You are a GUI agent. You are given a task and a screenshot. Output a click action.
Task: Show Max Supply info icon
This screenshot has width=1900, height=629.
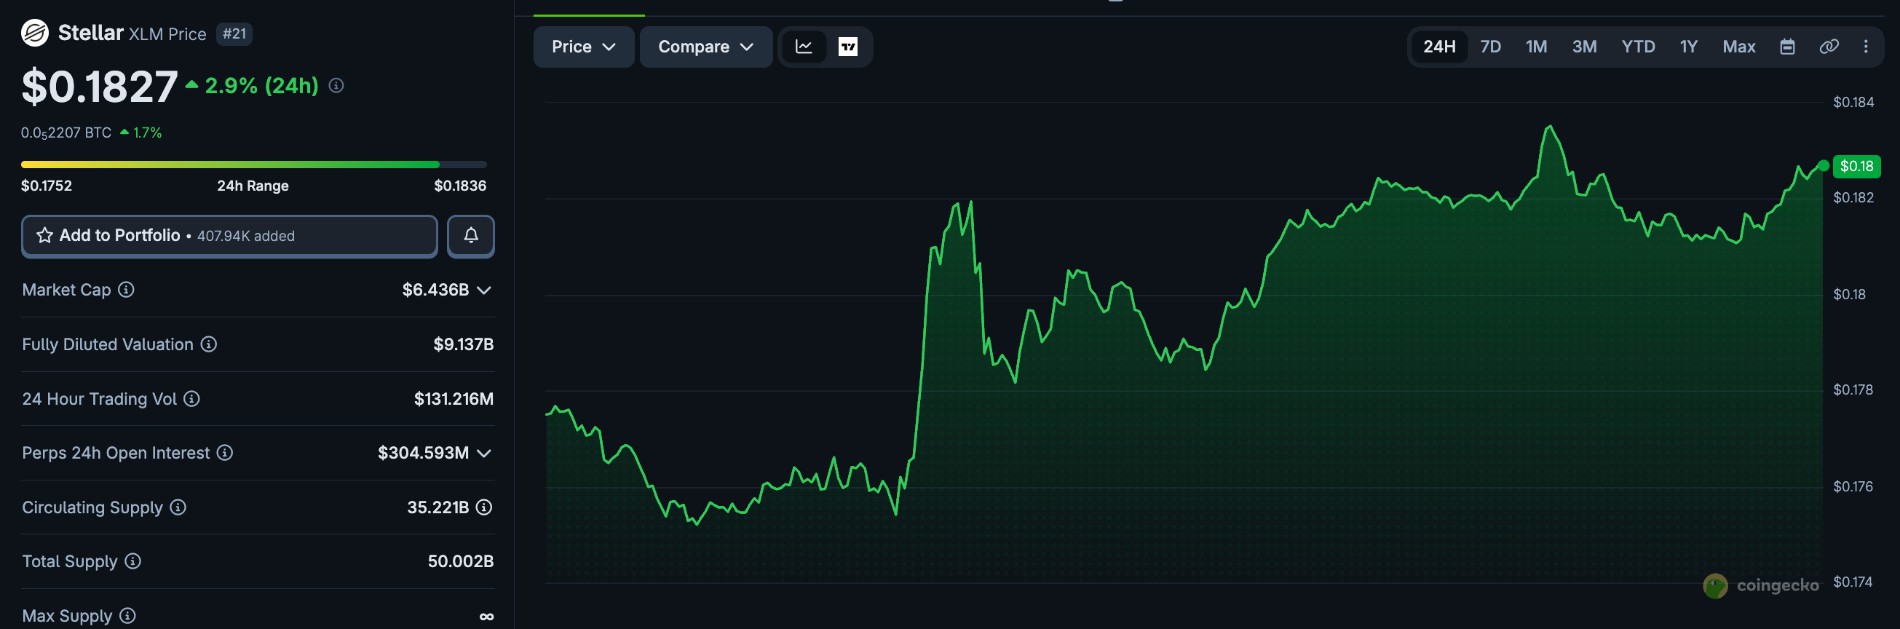[x=128, y=616]
